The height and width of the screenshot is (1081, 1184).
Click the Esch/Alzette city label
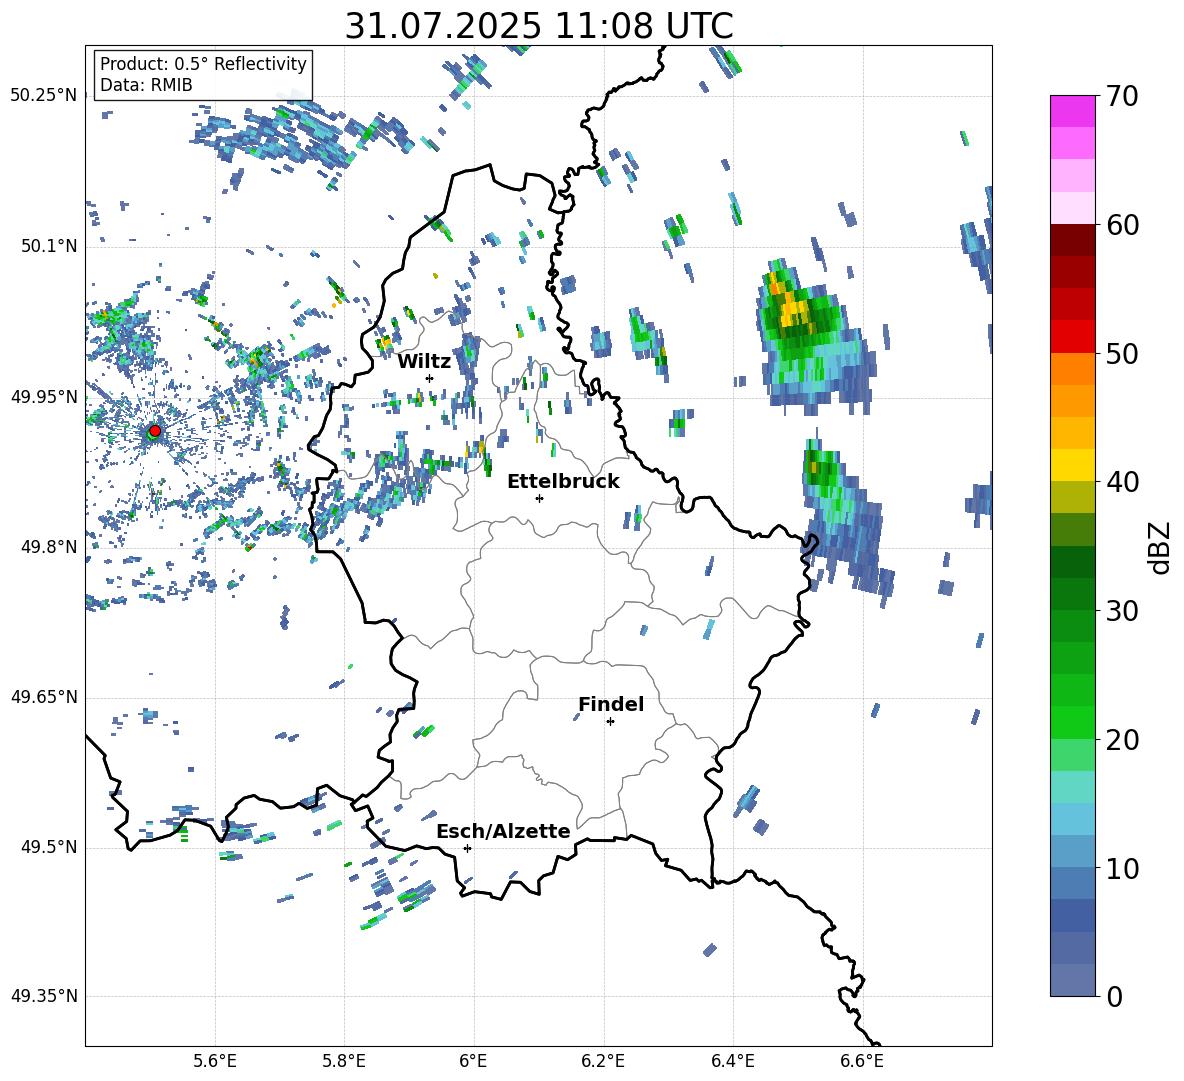503,831
